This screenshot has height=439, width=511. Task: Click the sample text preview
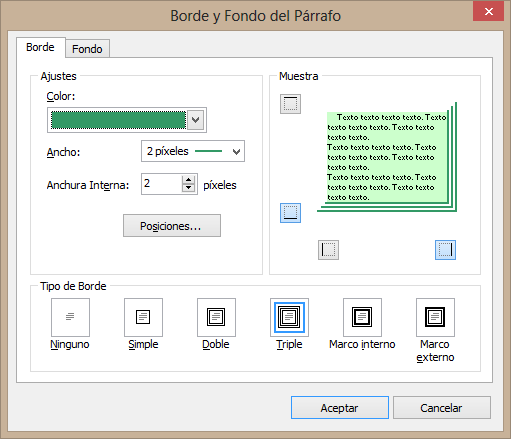click(x=387, y=157)
